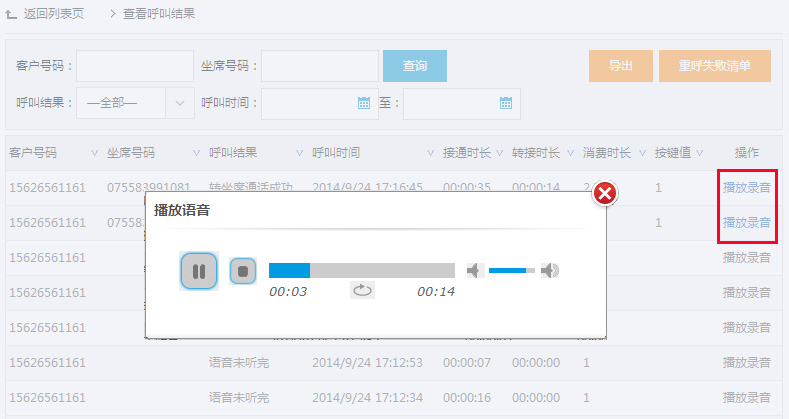Click the 导出 export button
The height and width of the screenshot is (419, 789).
click(621, 66)
